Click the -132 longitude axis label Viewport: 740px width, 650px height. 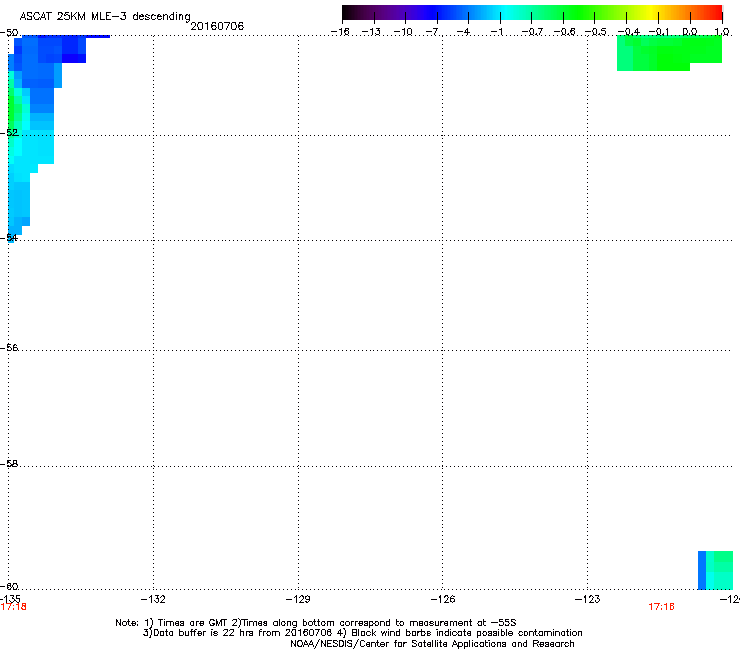click(153, 599)
